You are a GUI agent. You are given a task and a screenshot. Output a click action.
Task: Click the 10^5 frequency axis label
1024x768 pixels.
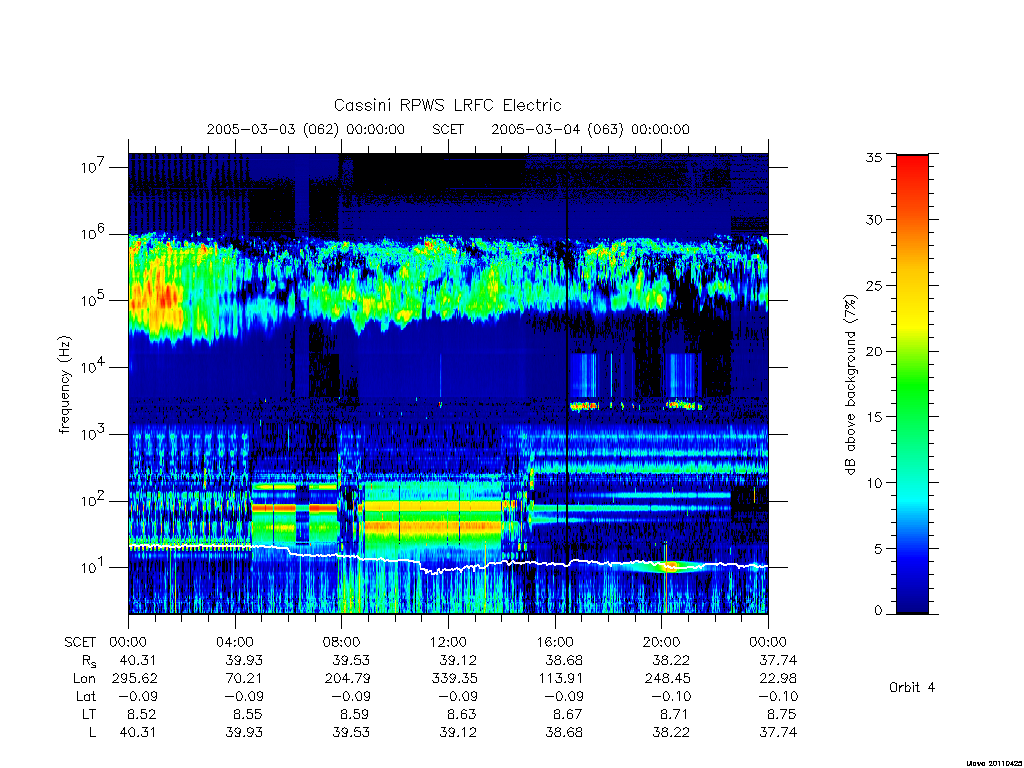[94, 300]
